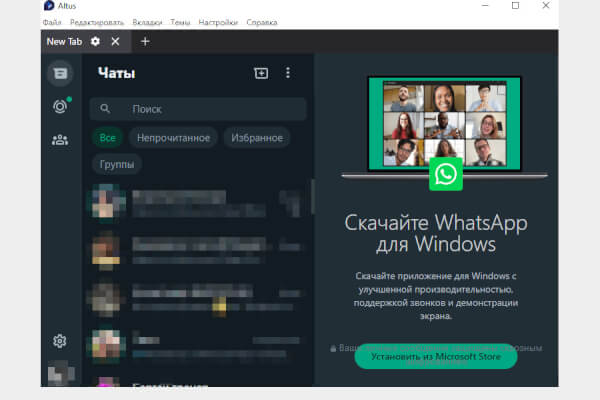Open the Communities icon in sidebar
Viewport: 600px width, 400px height.
coord(60,140)
